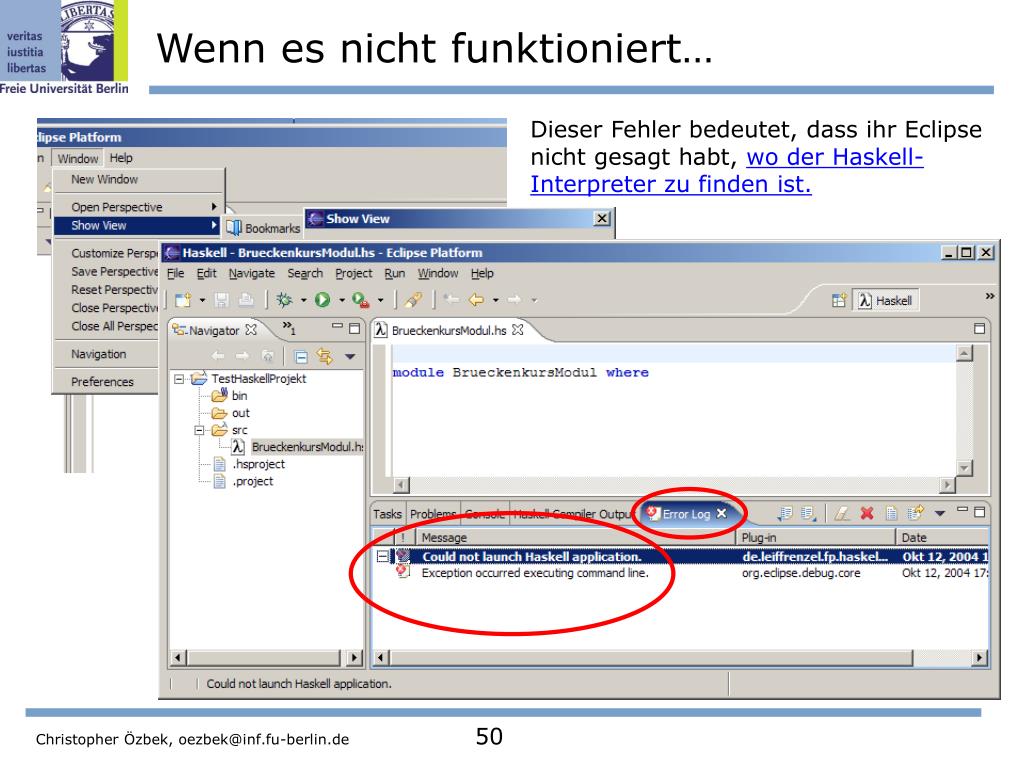
Task: Click the External Tools run icon
Action: click(360, 300)
